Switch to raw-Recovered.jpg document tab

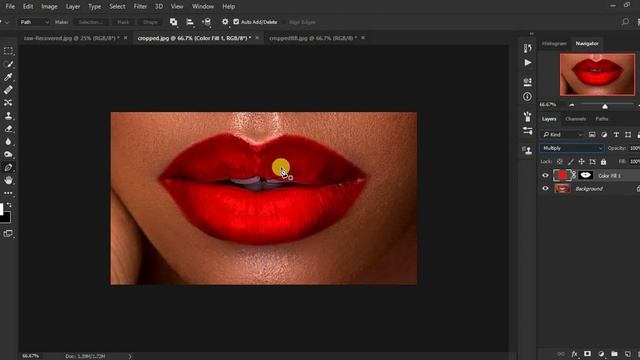pos(72,38)
